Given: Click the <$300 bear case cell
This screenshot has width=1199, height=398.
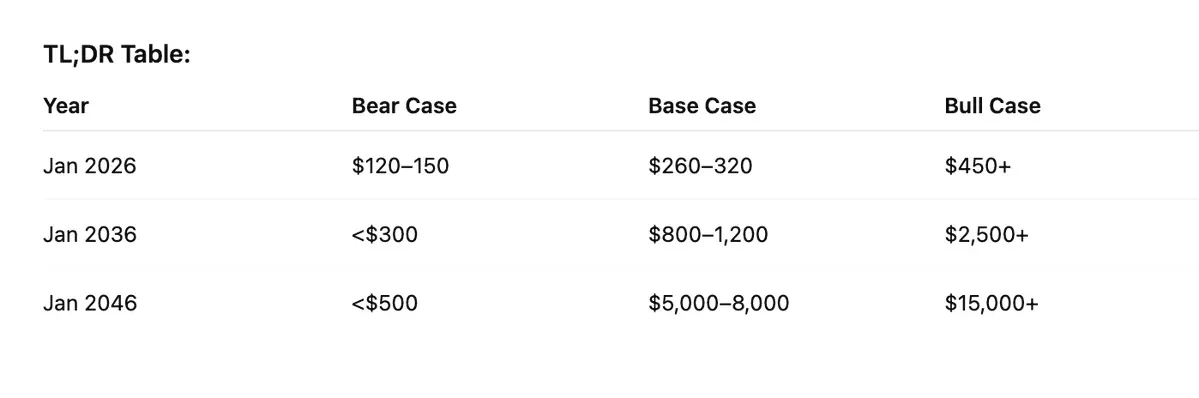Looking at the screenshot, I should [385, 234].
